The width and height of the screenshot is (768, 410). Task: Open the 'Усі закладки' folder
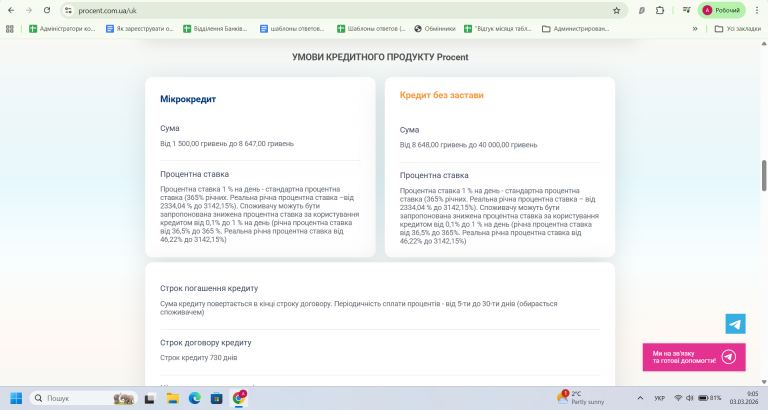(x=738, y=29)
